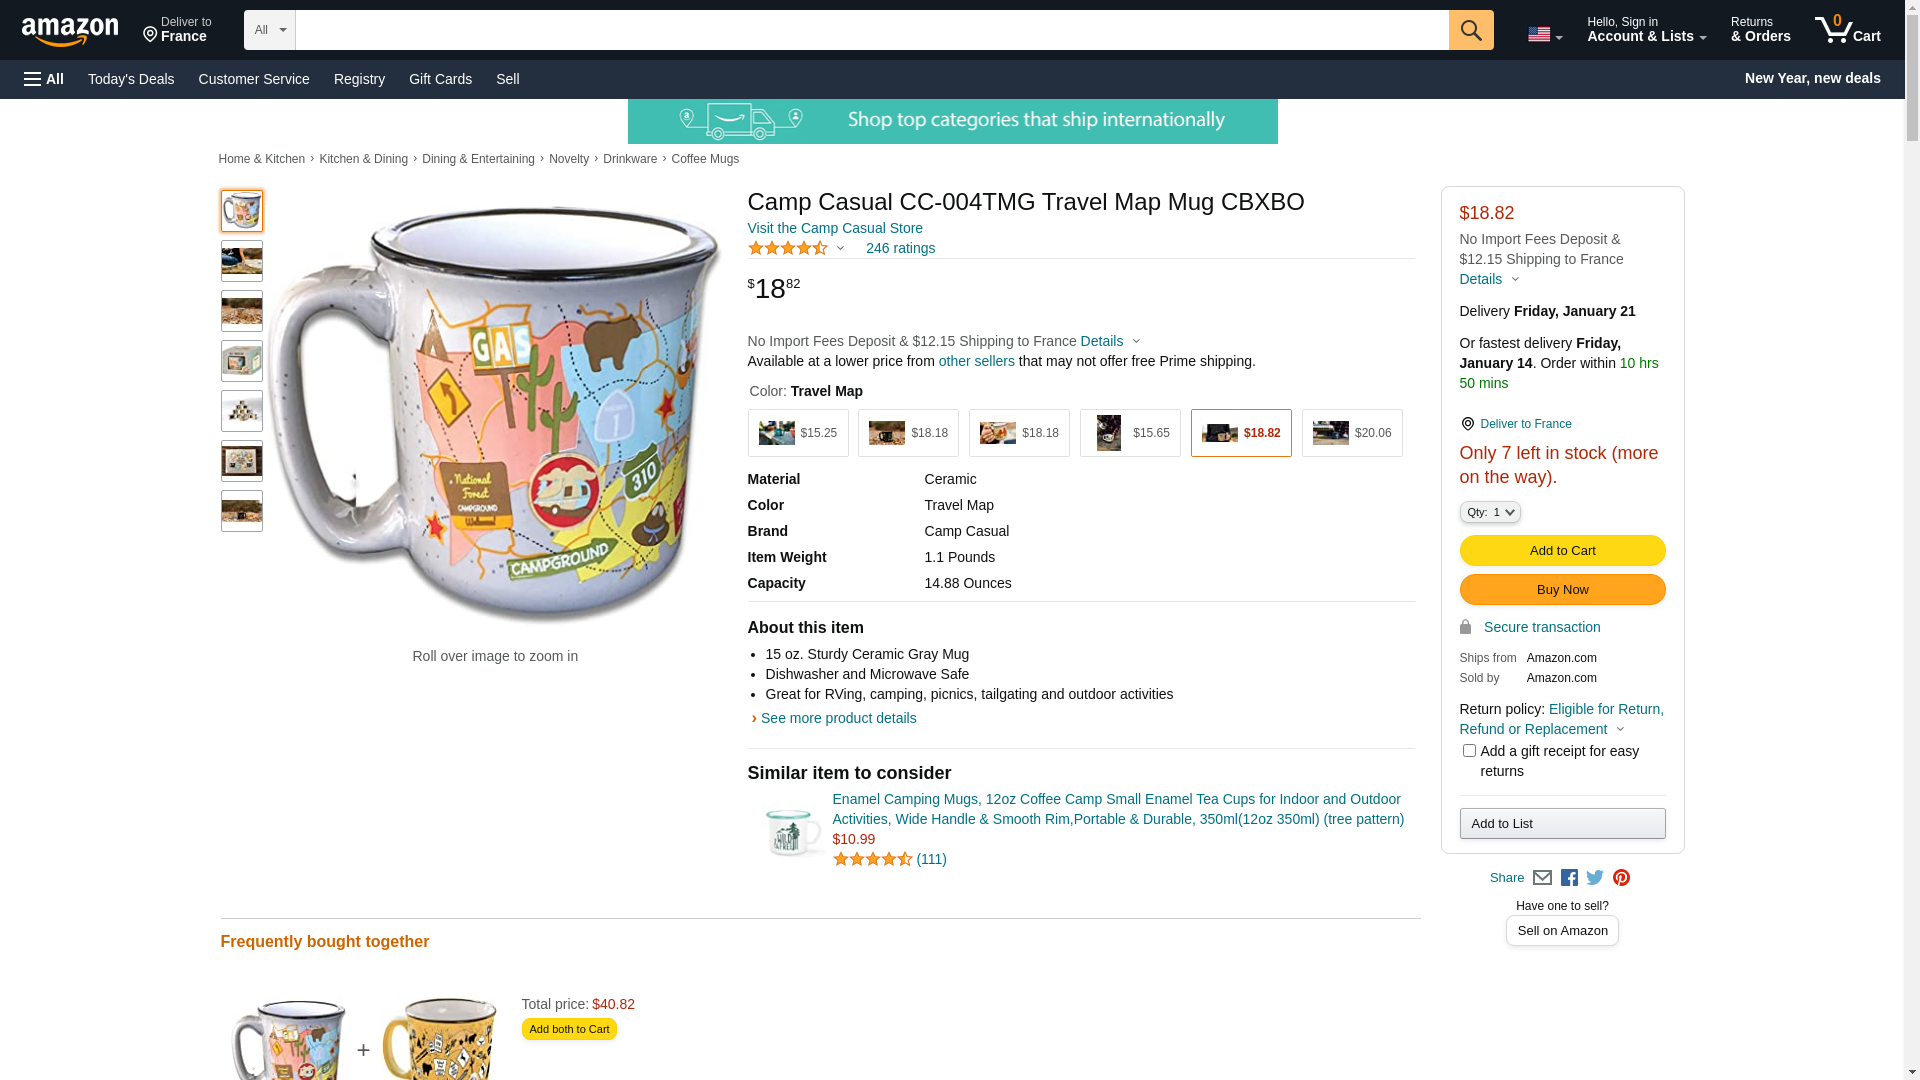The image size is (1920, 1080).
Task: Expand the country flag language selector
Action: click(1544, 35)
